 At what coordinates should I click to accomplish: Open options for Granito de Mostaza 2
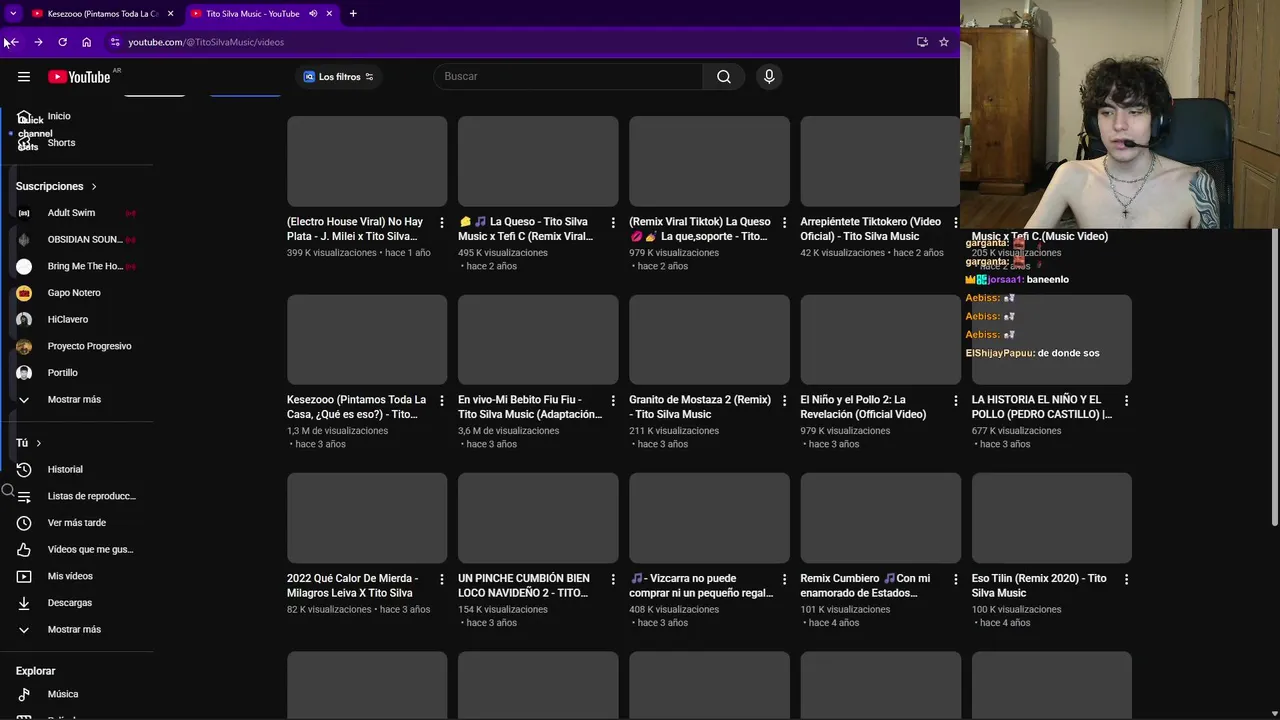click(784, 400)
